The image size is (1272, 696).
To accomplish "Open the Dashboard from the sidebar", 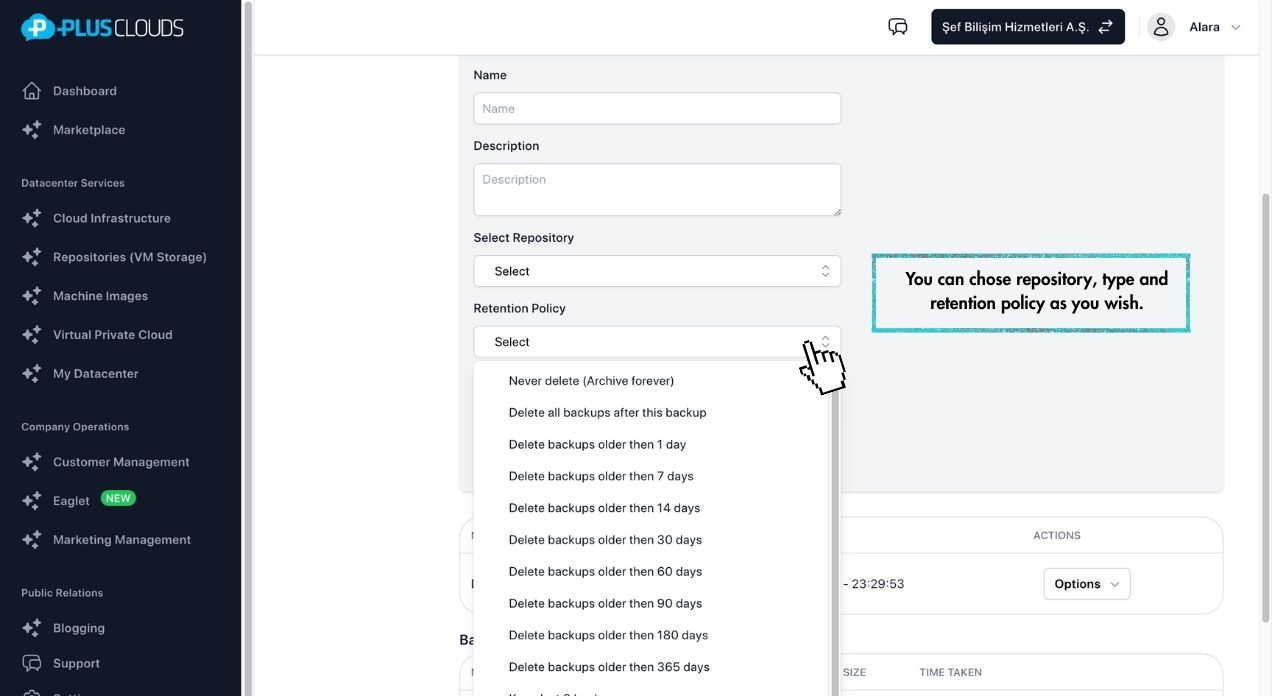I will [84, 90].
